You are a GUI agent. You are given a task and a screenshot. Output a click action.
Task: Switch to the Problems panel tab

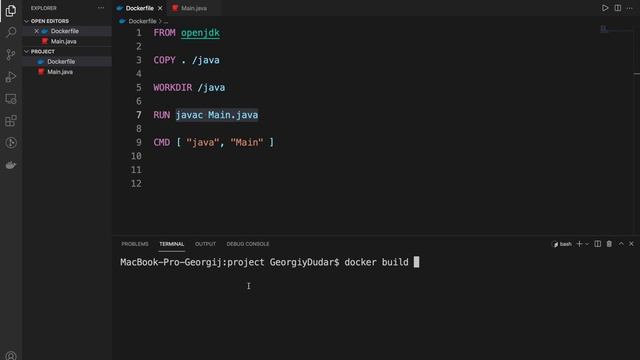point(135,244)
